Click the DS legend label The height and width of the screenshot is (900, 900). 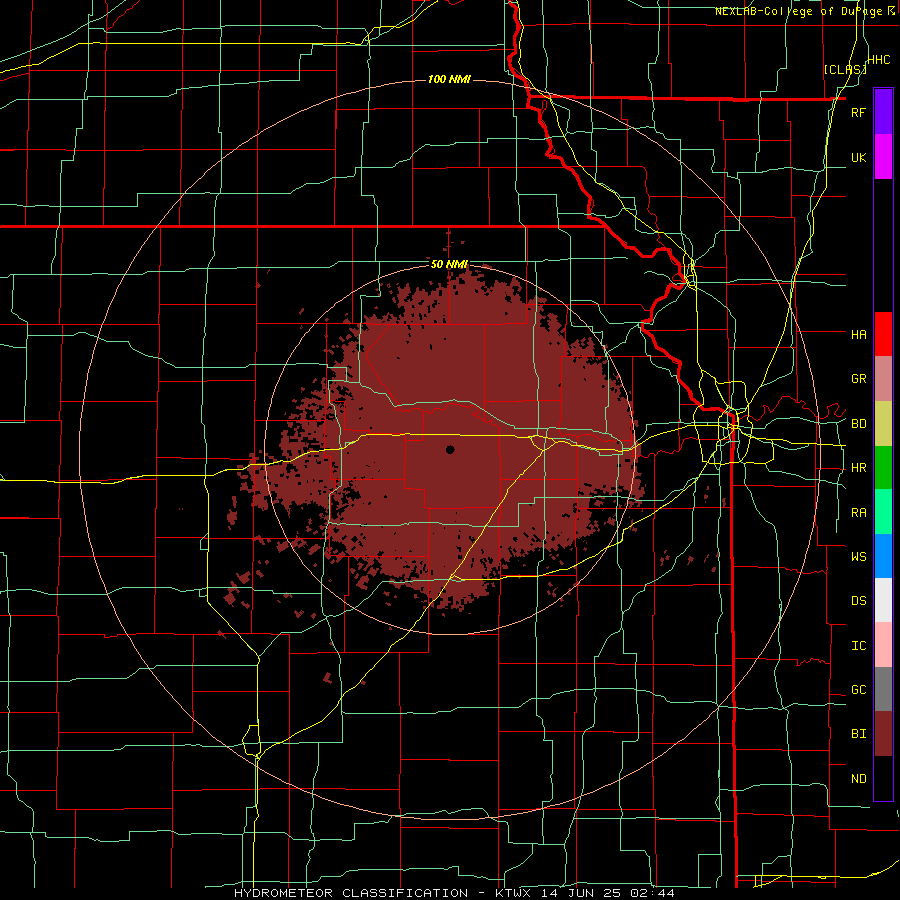(x=858, y=601)
